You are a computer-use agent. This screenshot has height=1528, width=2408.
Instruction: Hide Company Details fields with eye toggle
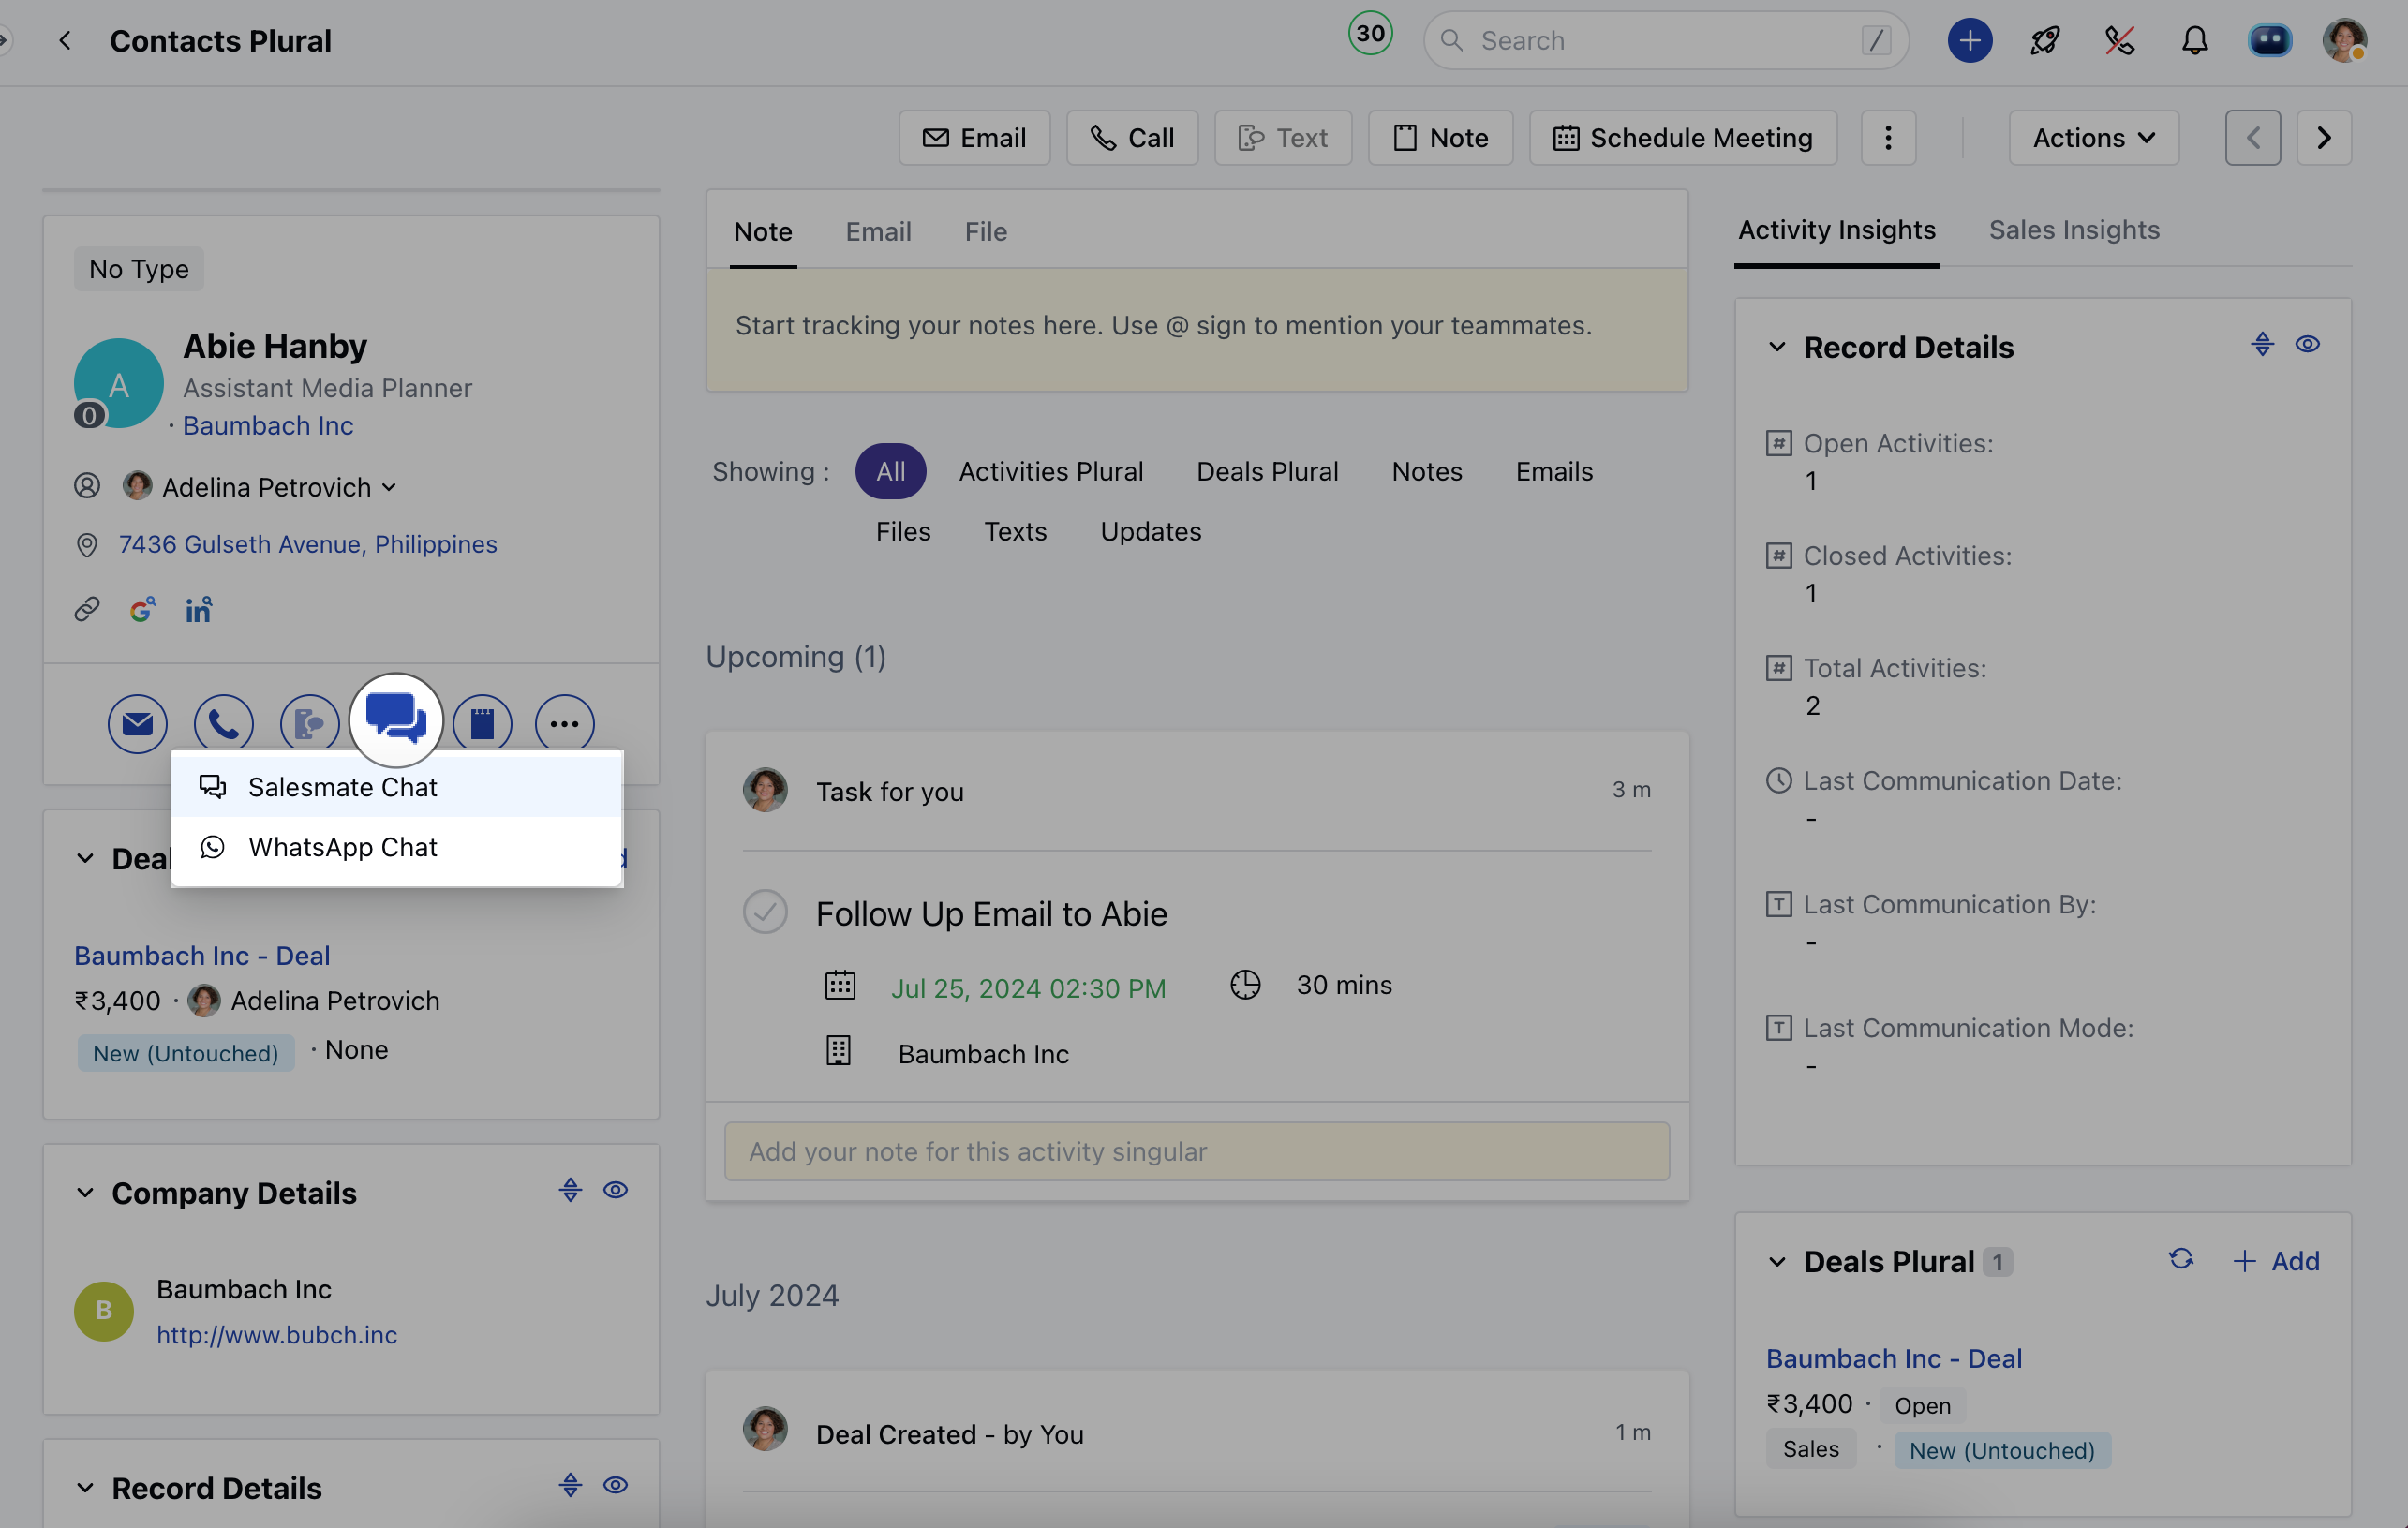[x=615, y=1190]
